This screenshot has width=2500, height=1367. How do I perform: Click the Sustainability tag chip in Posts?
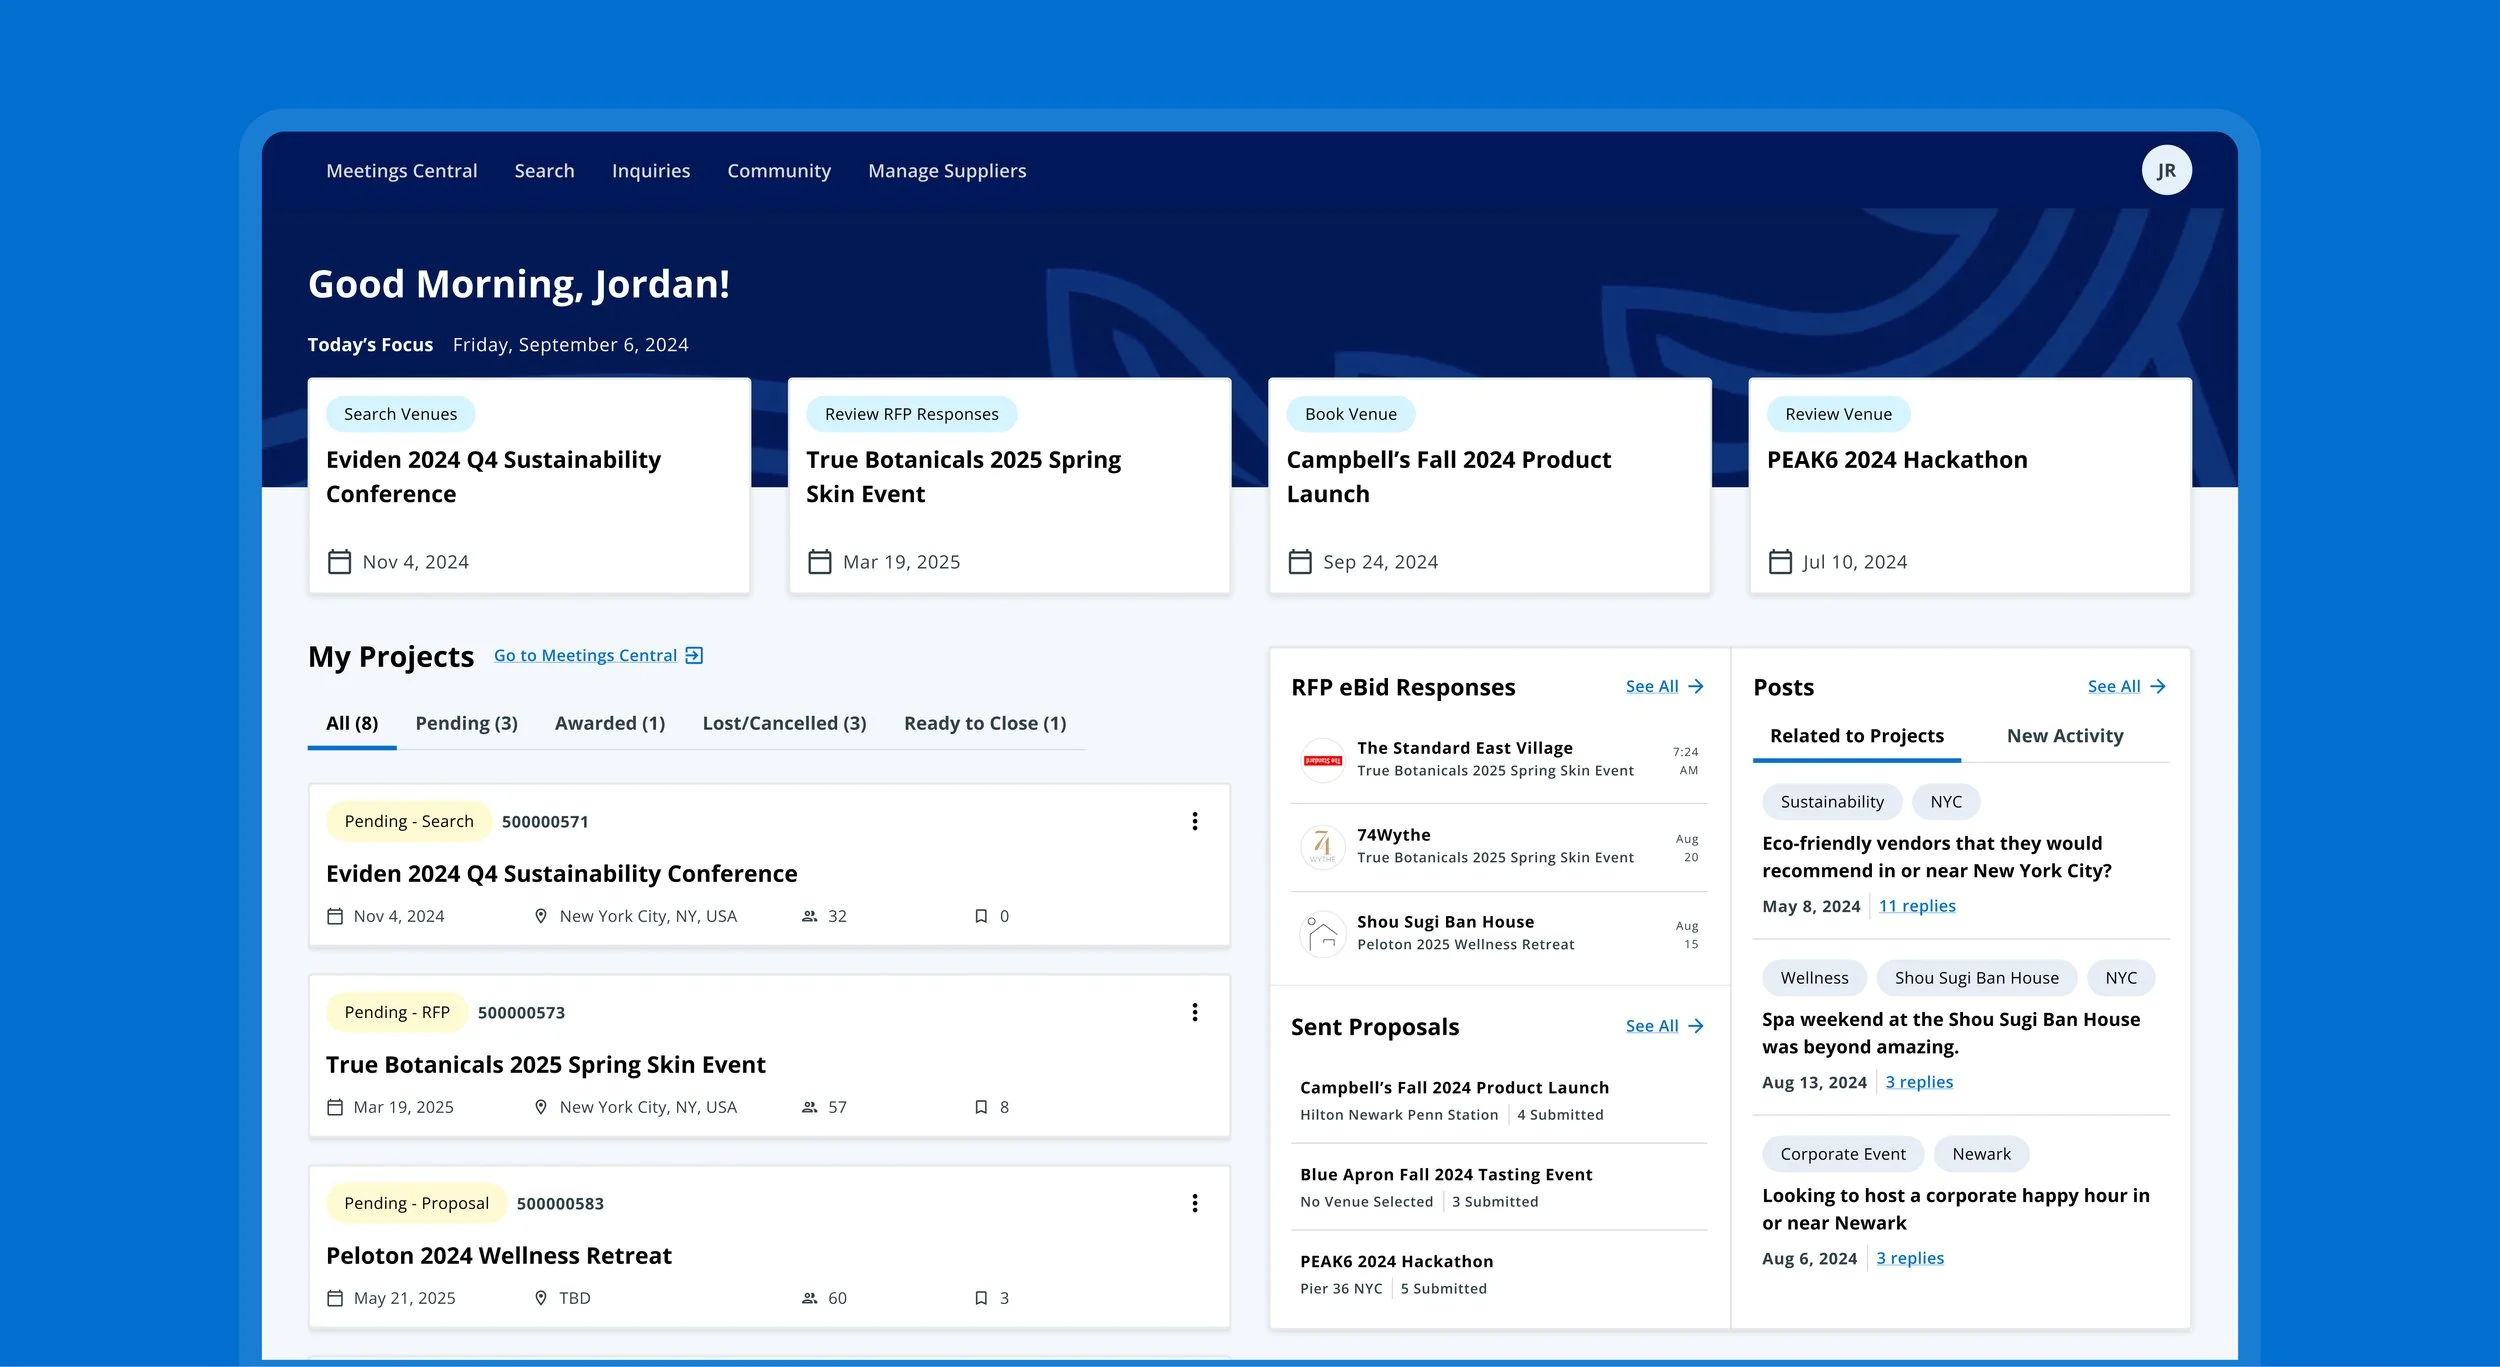(x=1832, y=802)
